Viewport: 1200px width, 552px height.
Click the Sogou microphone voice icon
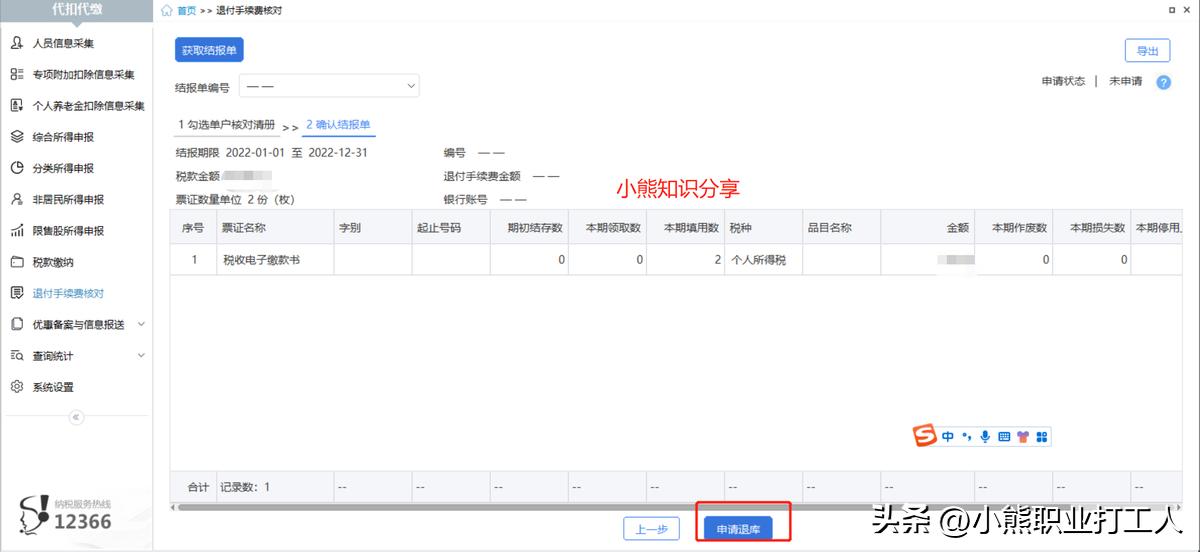pyautogui.click(x=985, y=437)
